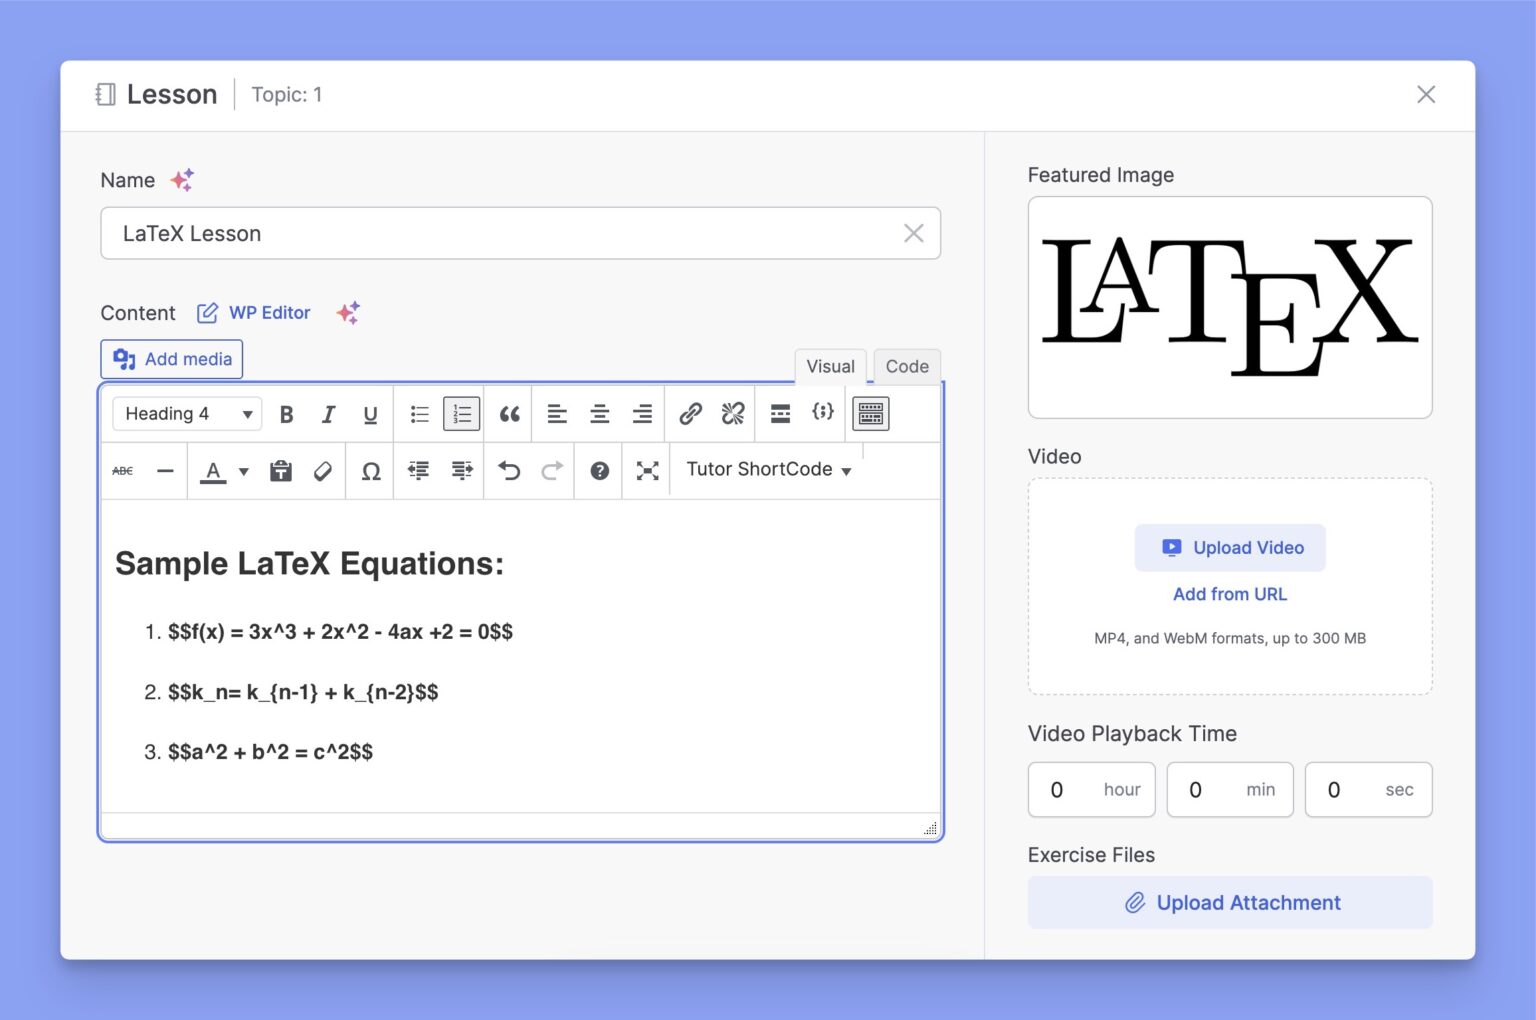The image size is (1536, 1020).
Task: Toggle underline on the selected text
Action: tap(370, 413)
